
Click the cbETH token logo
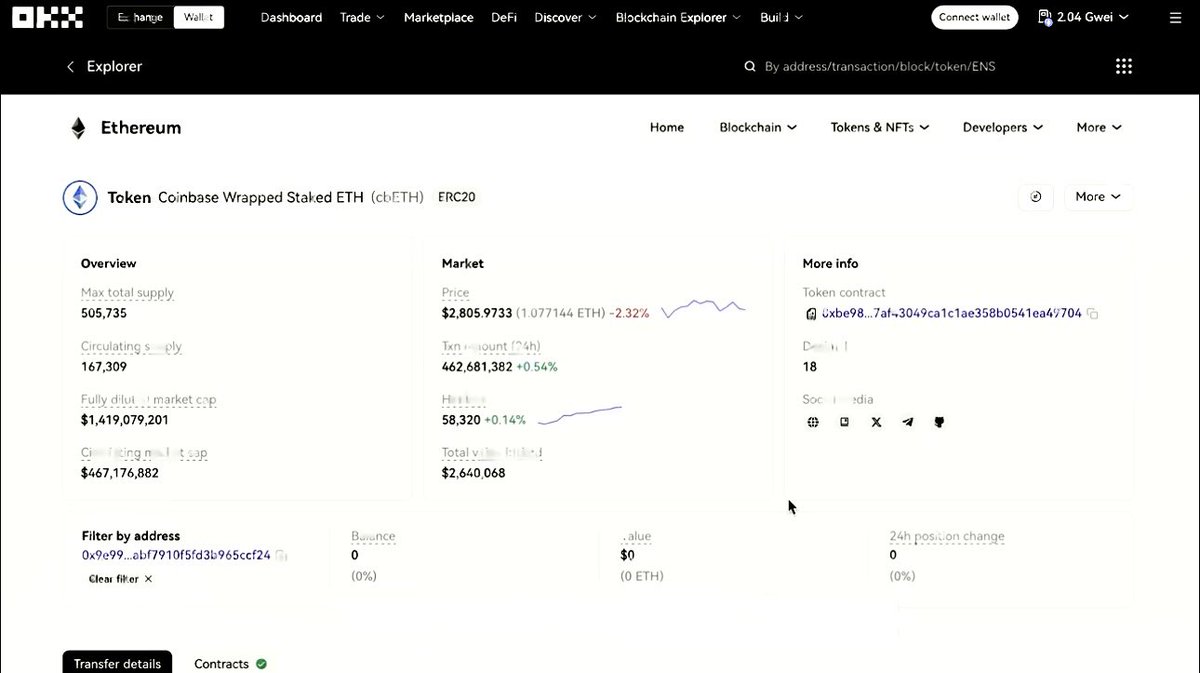[80, 198]
